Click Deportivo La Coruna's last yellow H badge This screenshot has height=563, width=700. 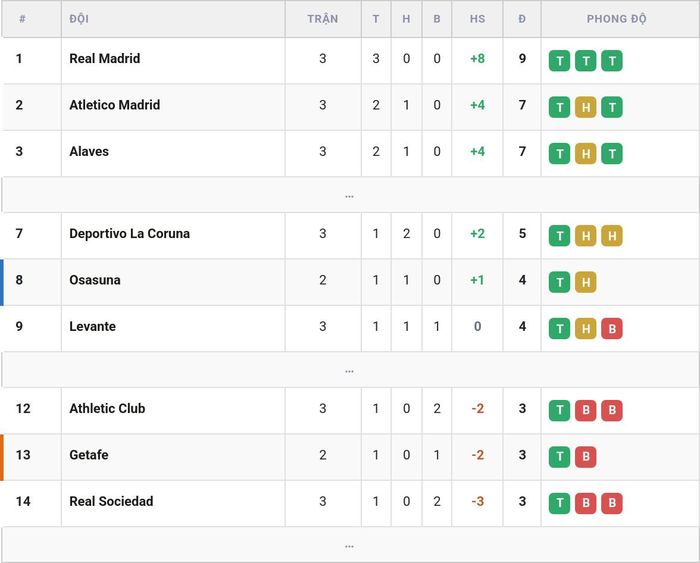point(612,236)
